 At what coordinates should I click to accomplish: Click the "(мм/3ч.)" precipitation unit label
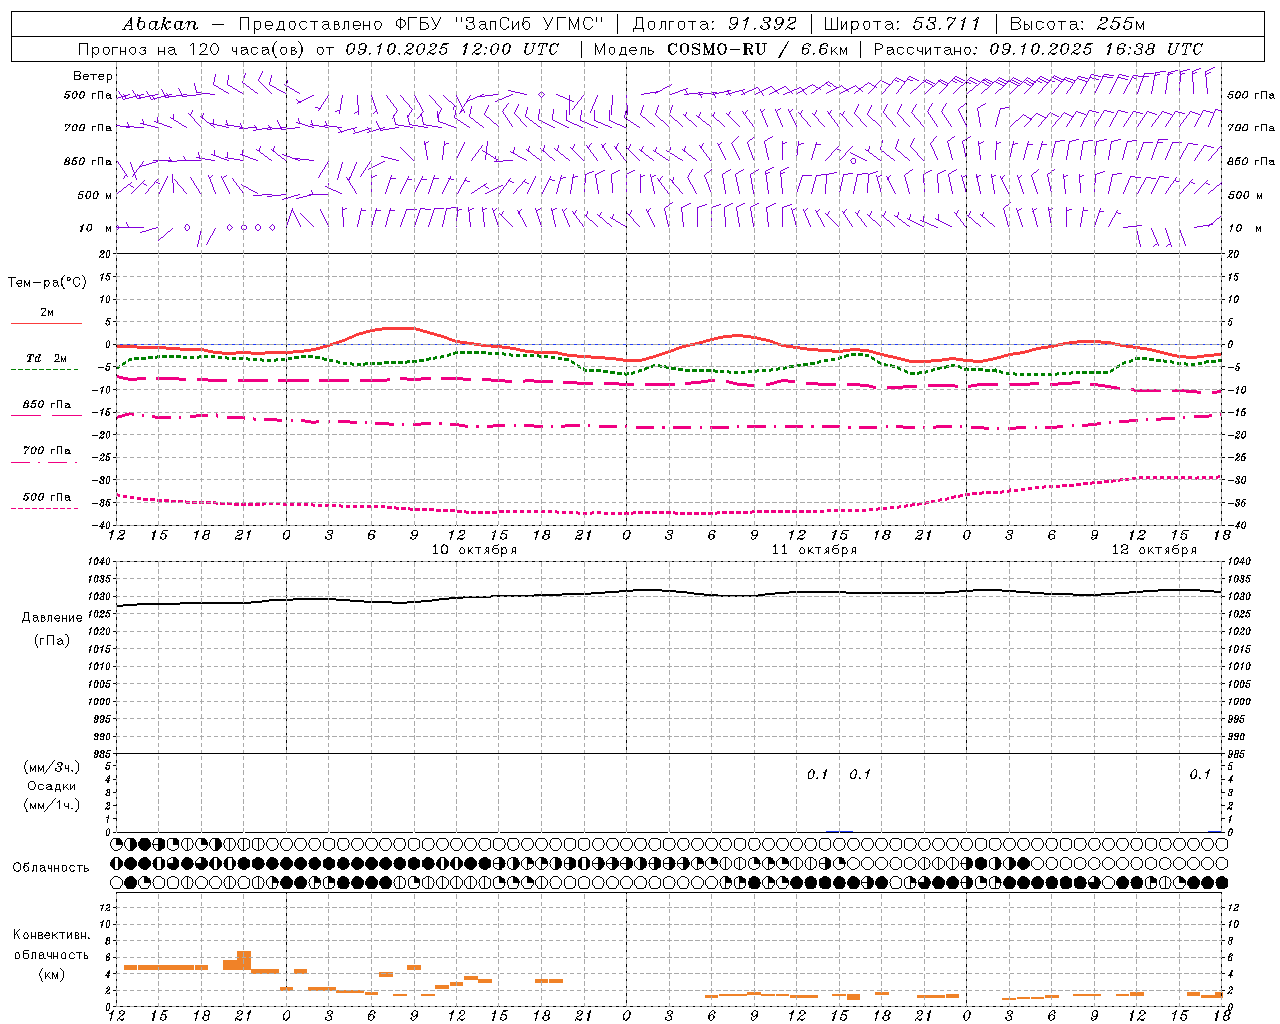point(52,767)
